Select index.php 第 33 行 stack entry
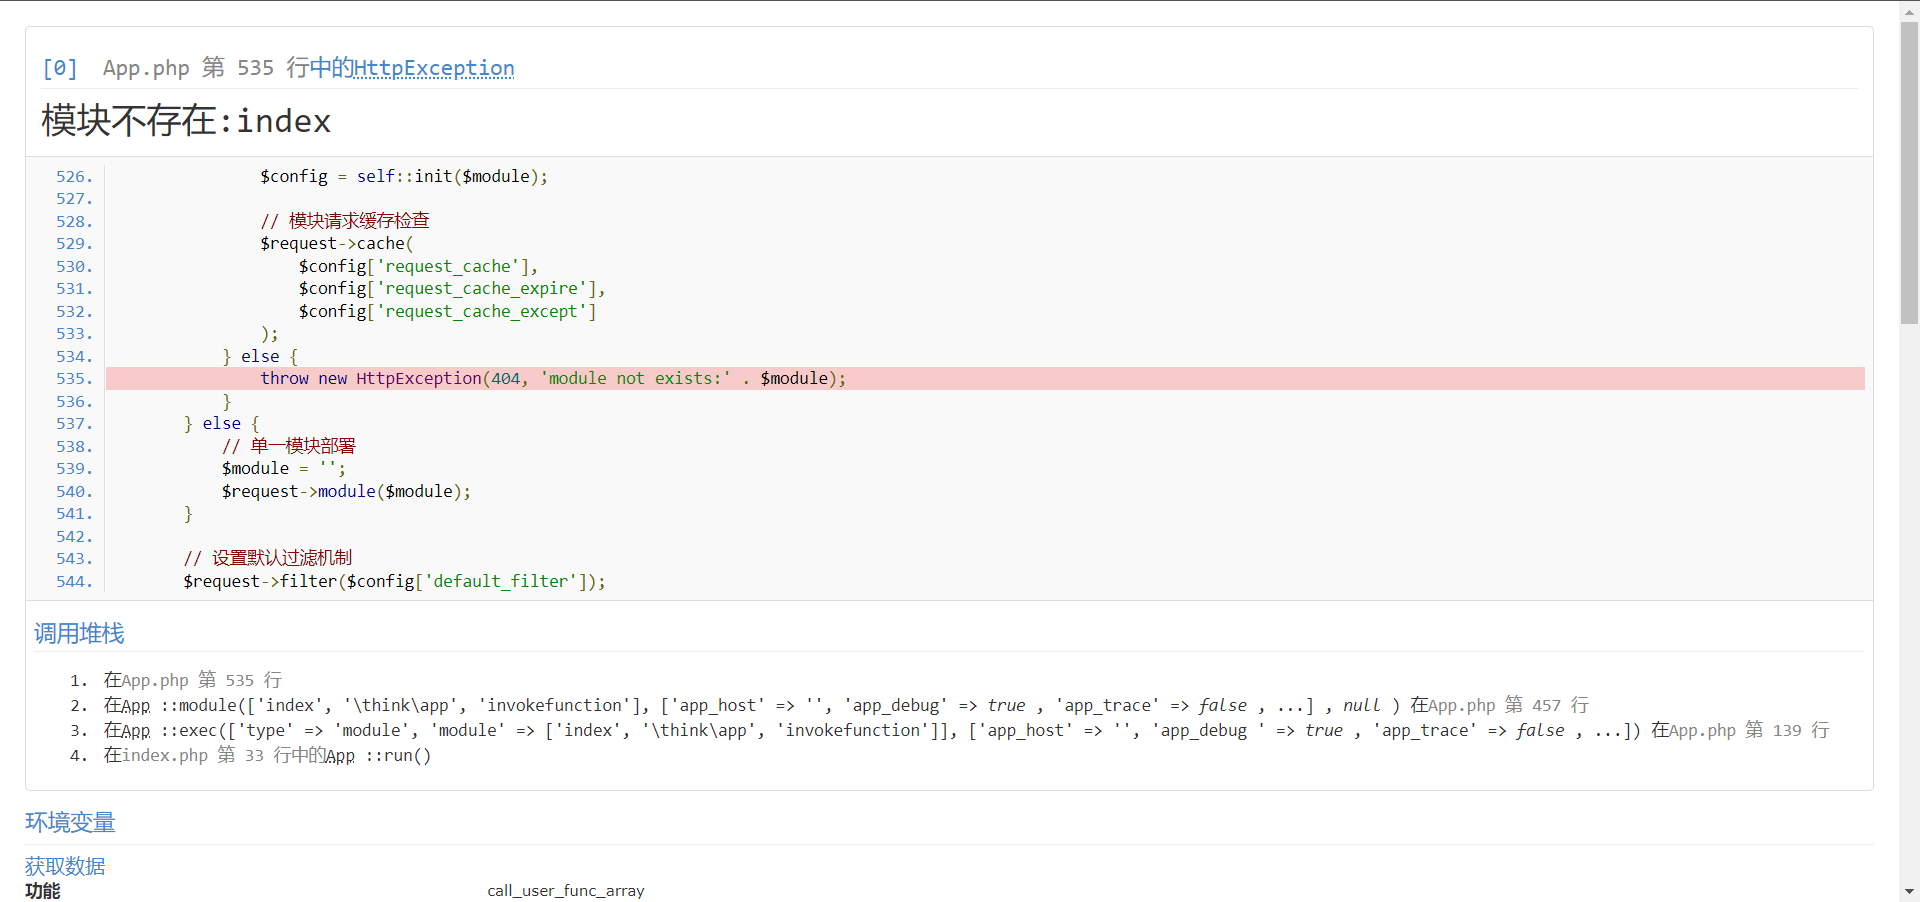1920x902 pixels. tap(183, 756)
